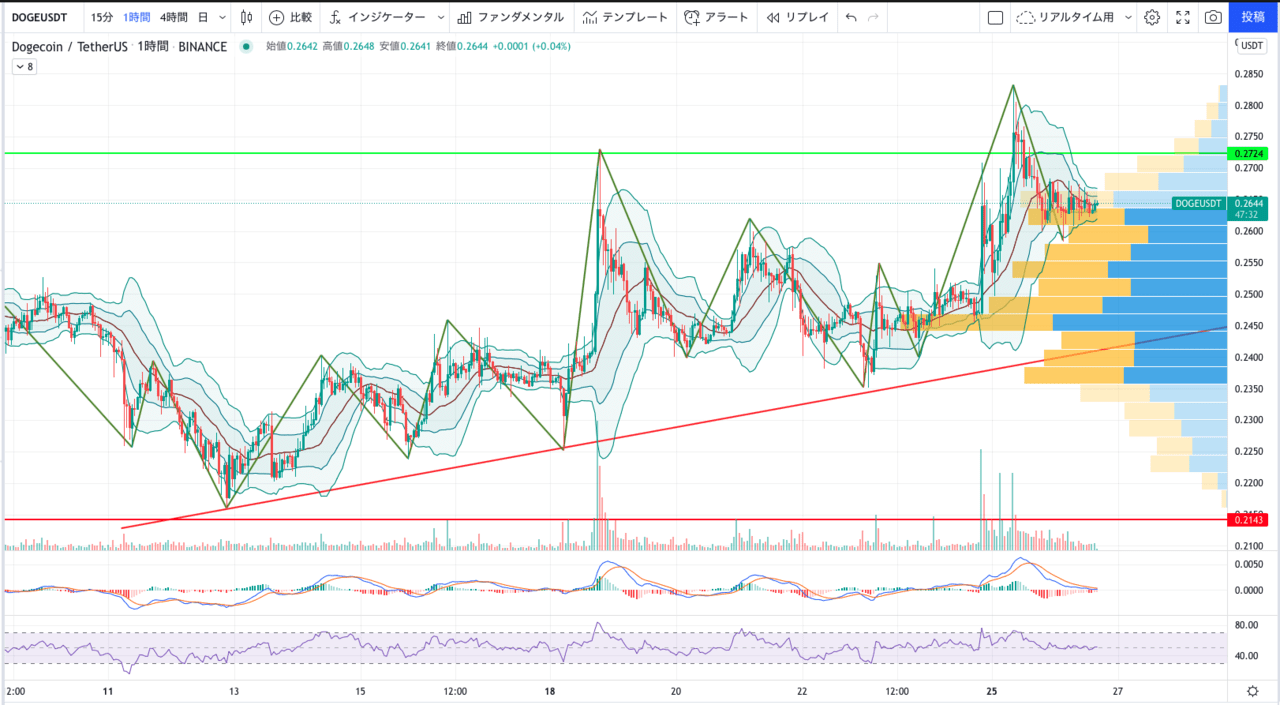Click the MACD 0.0050 scale label
The height and width of the screenshot is (705, 1280).
pos(1248,565)
